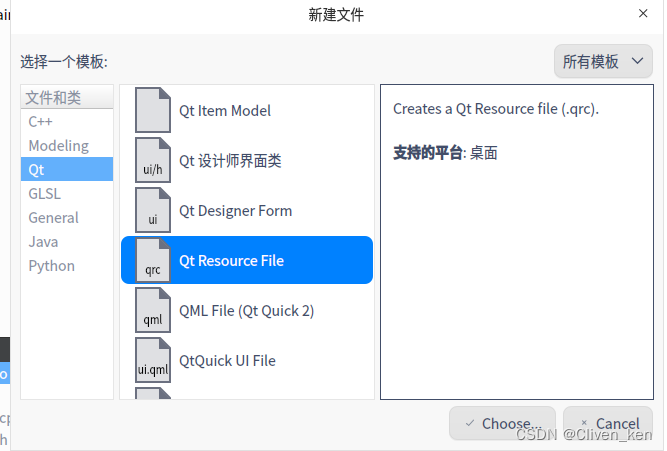Click the qrc resource file icon
The height and width of the screenshot is (451, 667).
153,260
